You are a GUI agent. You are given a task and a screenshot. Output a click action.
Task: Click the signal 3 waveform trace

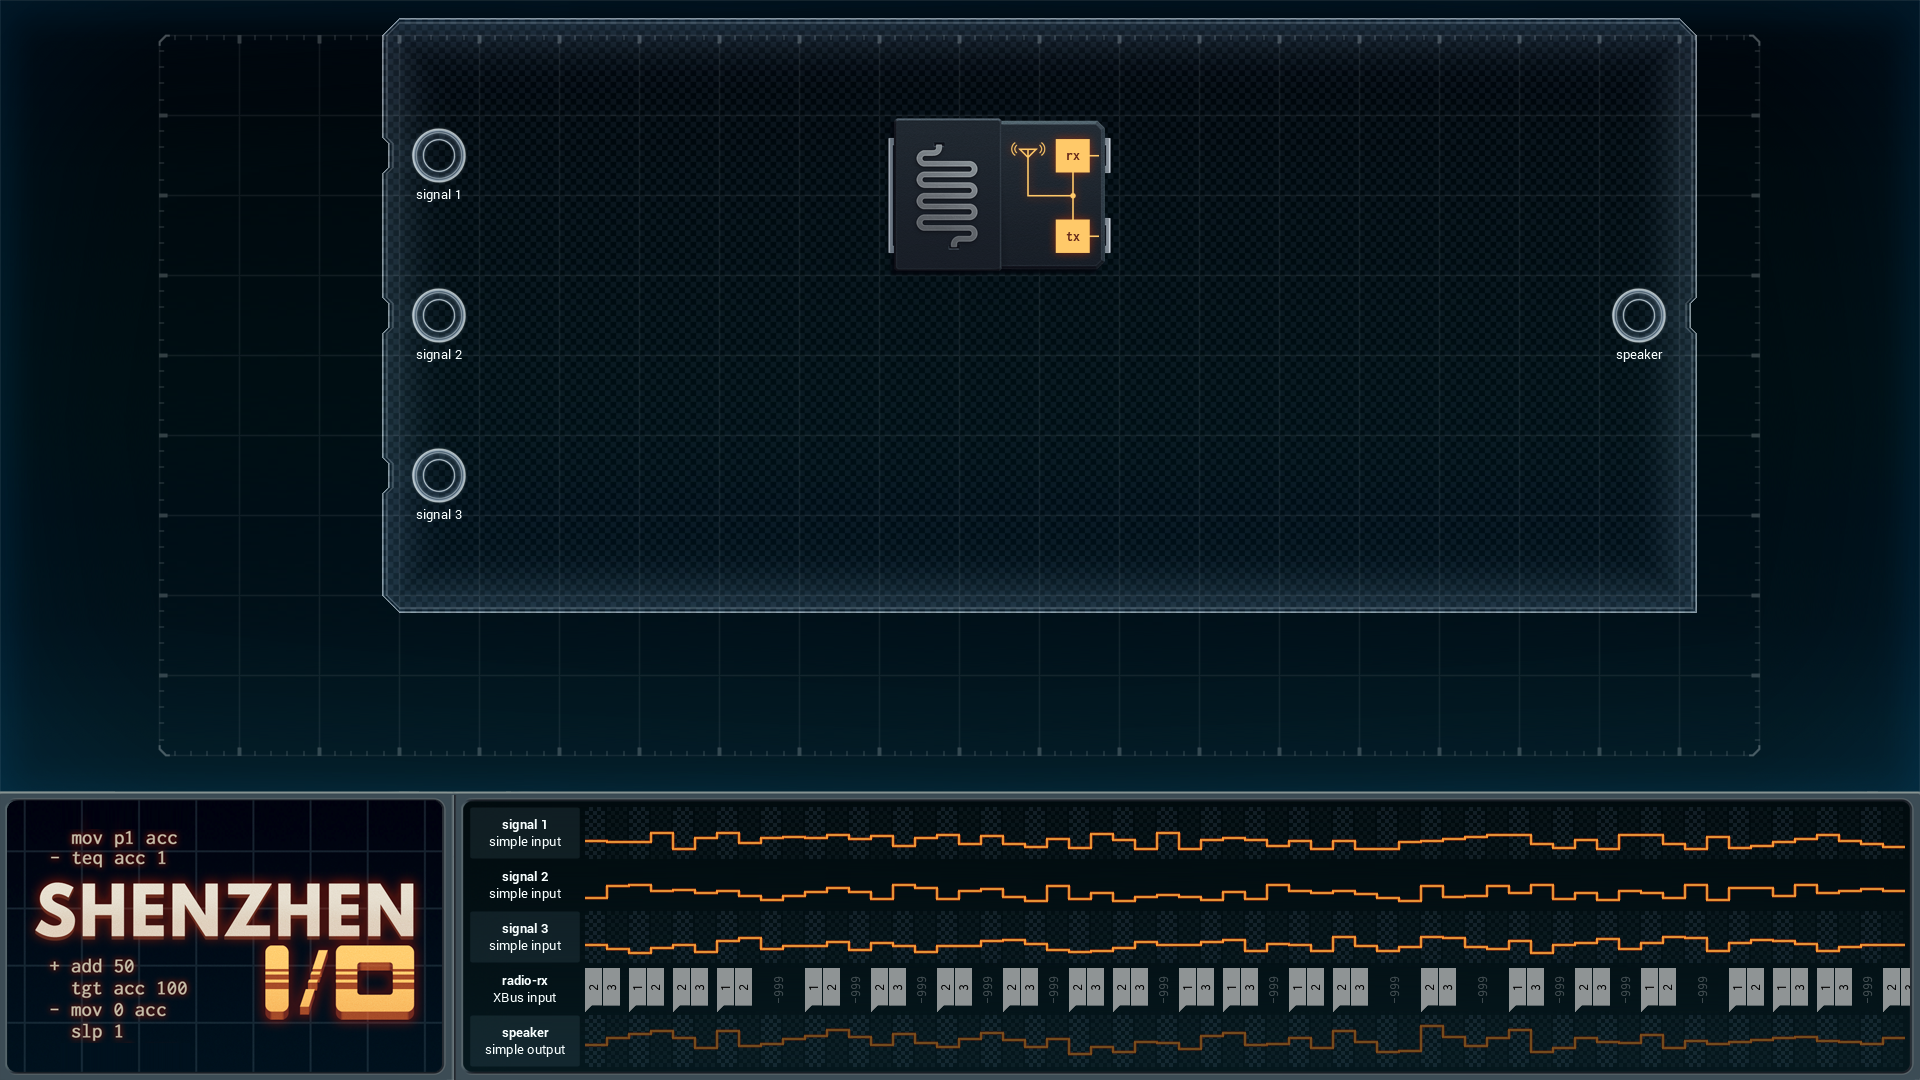[1245, 943]
